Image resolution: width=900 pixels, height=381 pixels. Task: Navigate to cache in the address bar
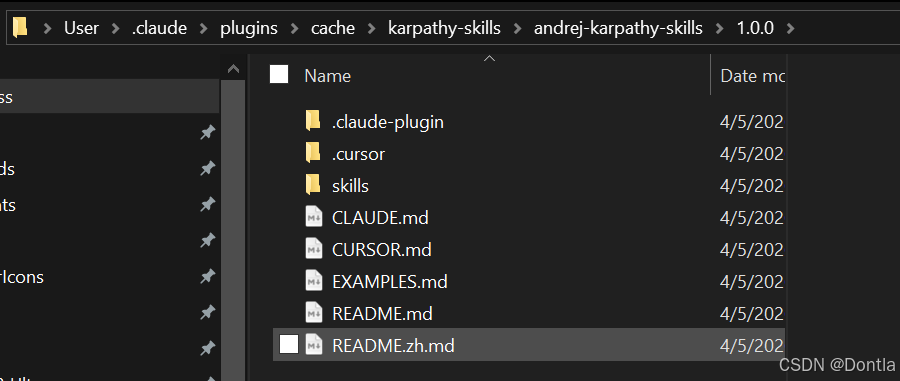(x=333, y=28)
